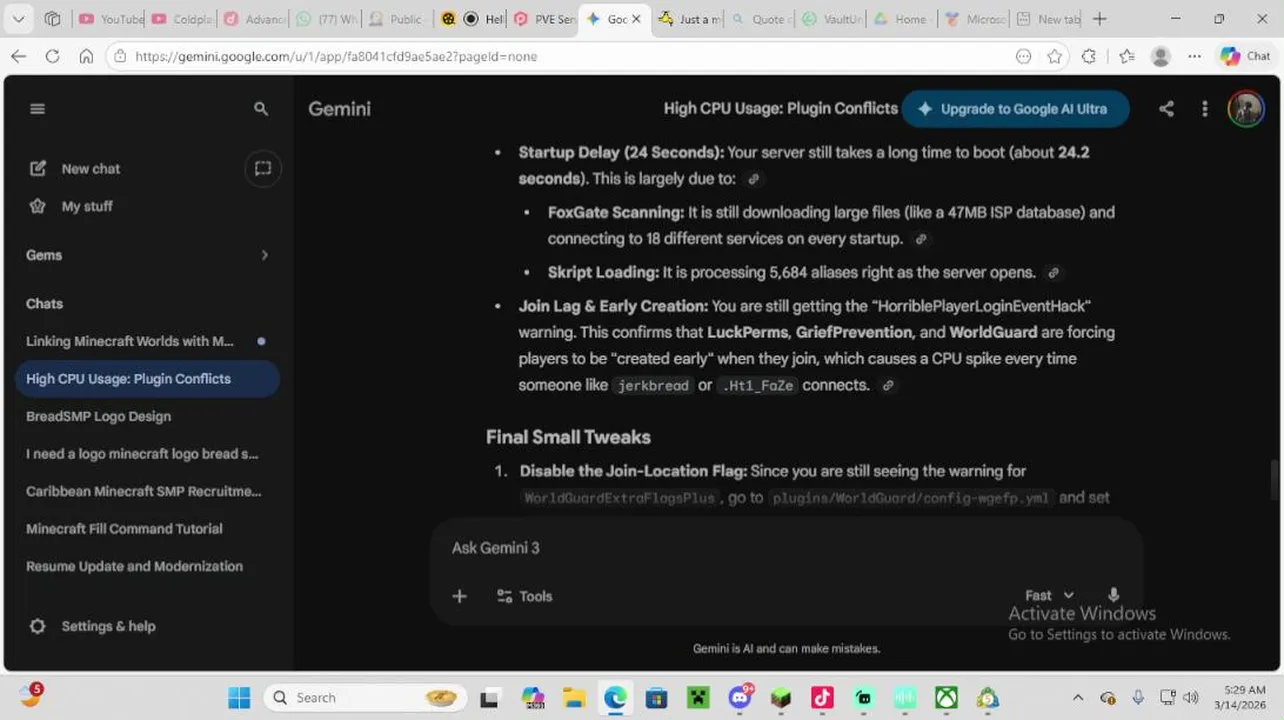The height and width of the screenshot is (720, 1284).
Task: Open Discord from the taskbar
Action: (x=740, y=697)
